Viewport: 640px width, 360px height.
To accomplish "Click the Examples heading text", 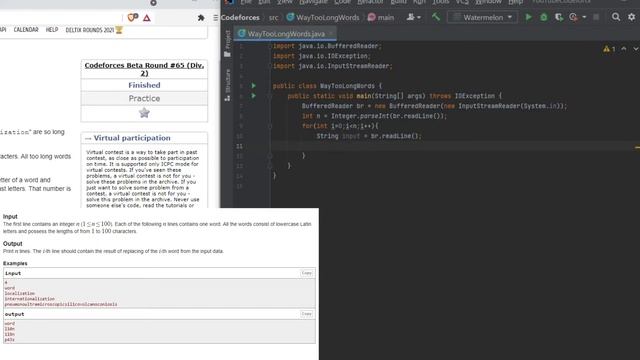I will click(x=15, y=263).
